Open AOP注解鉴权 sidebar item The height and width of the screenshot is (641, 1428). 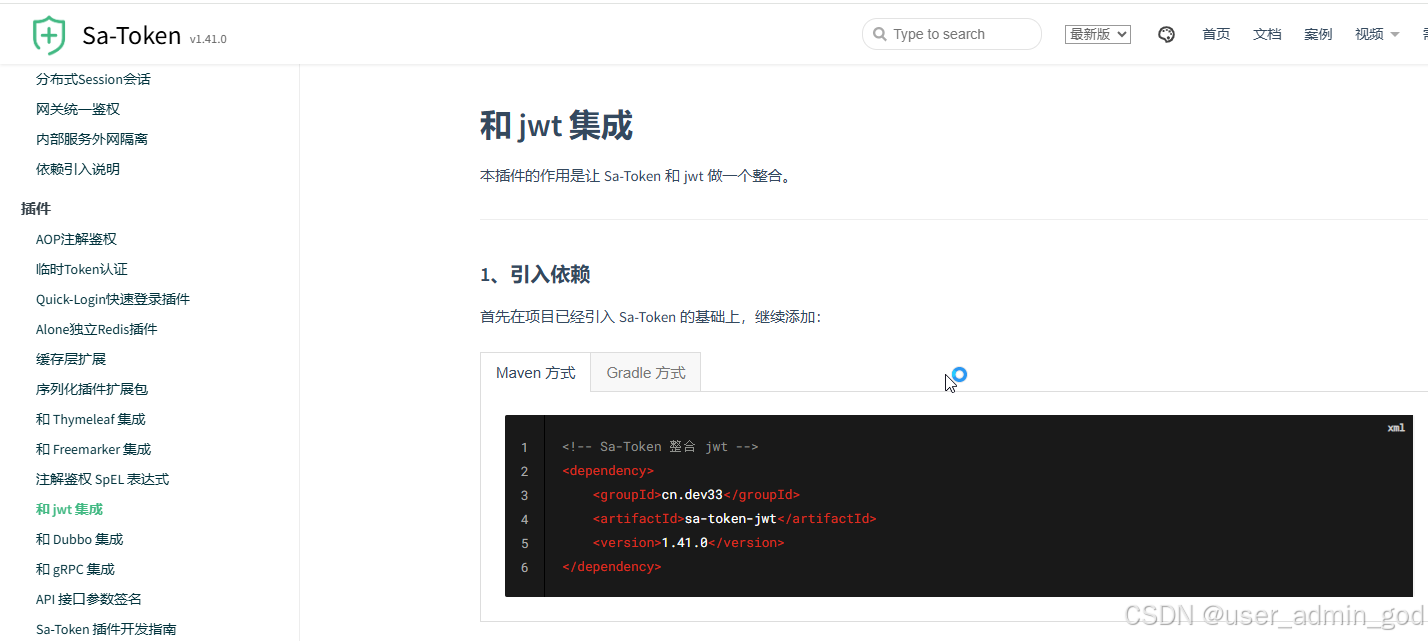pos(76,239)
